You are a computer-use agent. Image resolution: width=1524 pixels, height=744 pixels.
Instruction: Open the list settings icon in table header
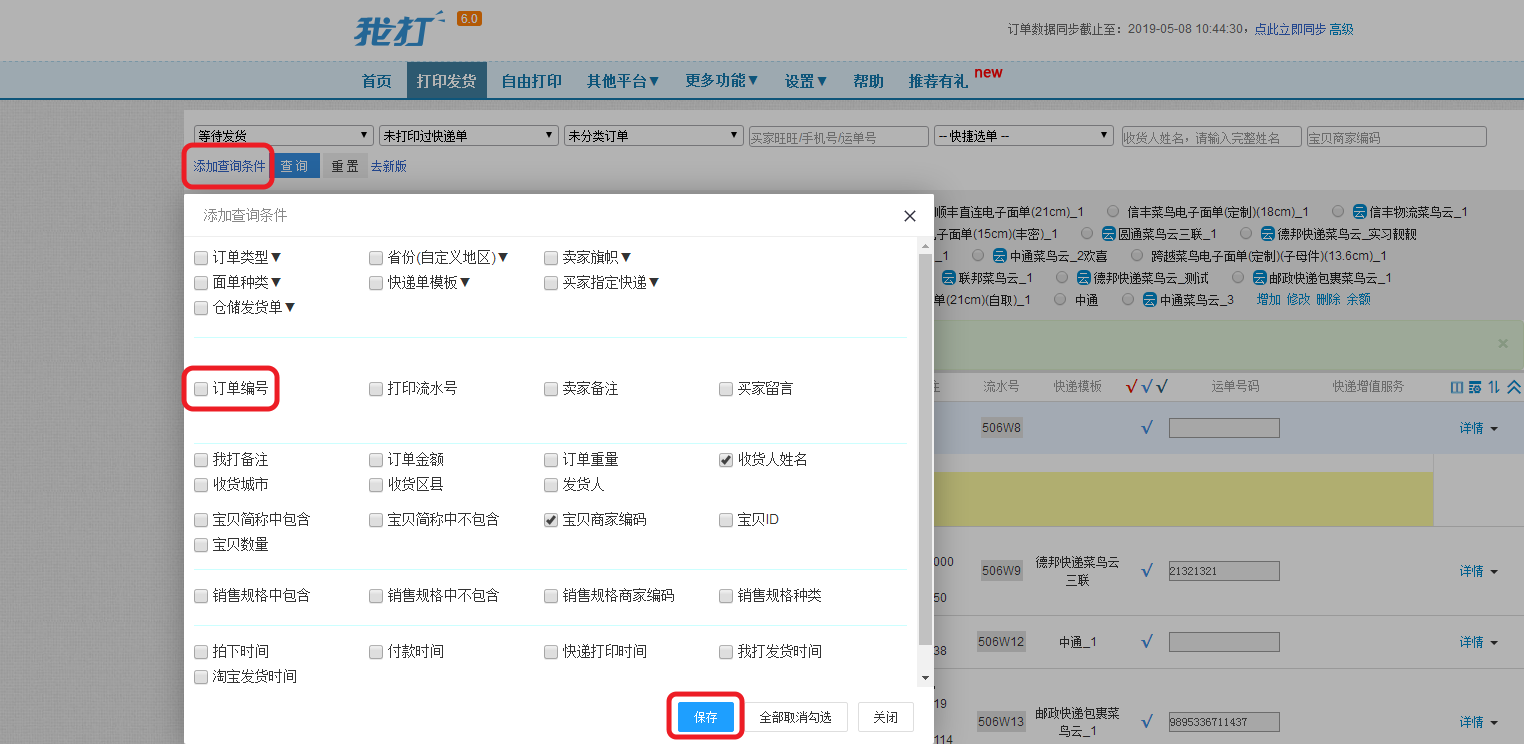click(x=1475, y=387)
